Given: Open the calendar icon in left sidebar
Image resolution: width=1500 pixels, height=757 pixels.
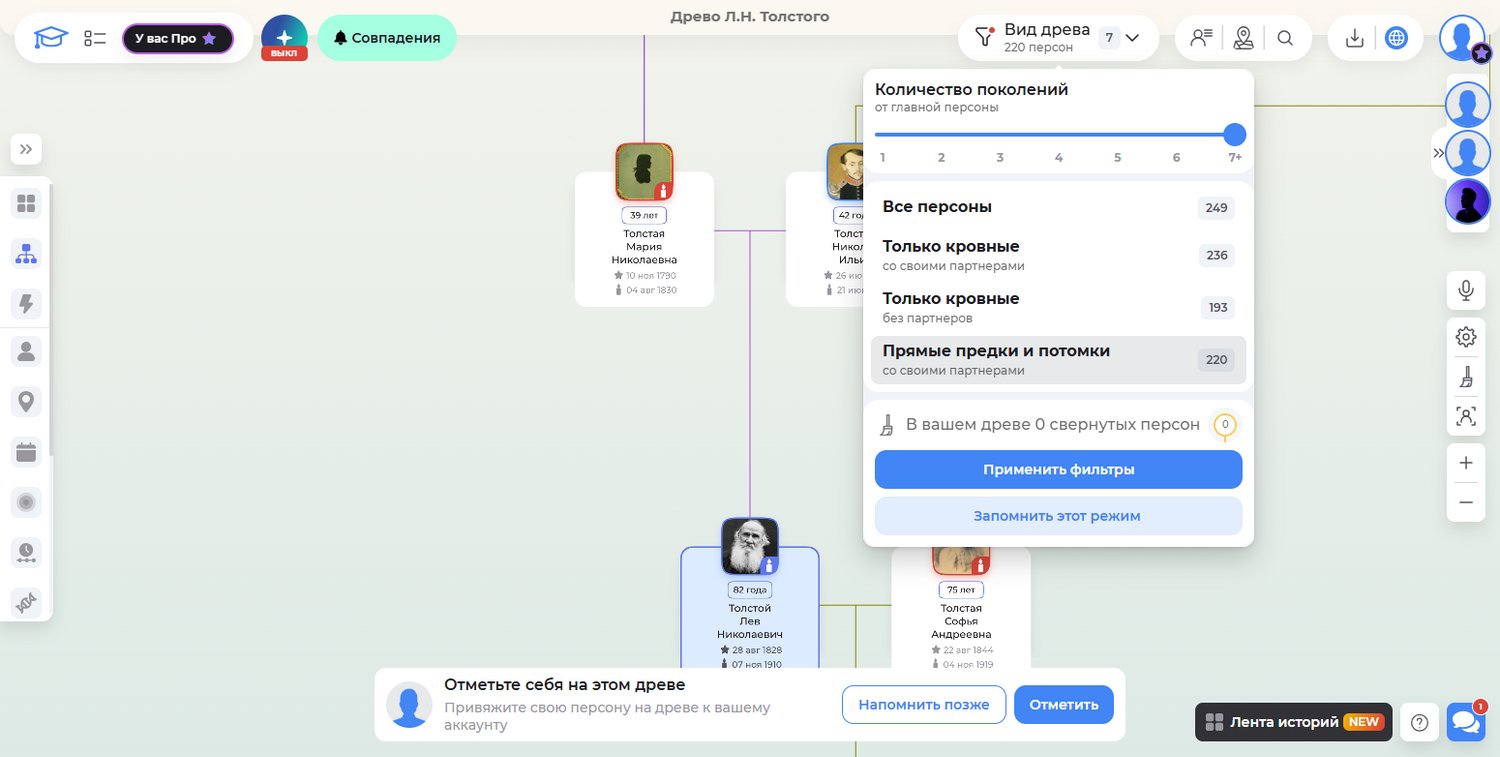Looking at the screenshot, I should [26, 452].
